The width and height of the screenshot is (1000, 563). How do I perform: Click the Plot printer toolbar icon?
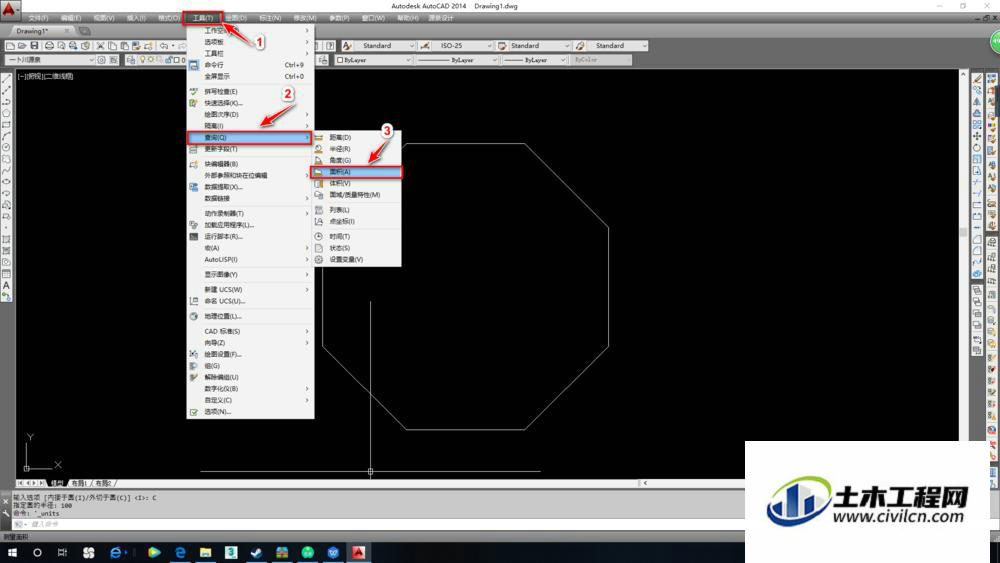pyautogui.click(x=49, y=46)
